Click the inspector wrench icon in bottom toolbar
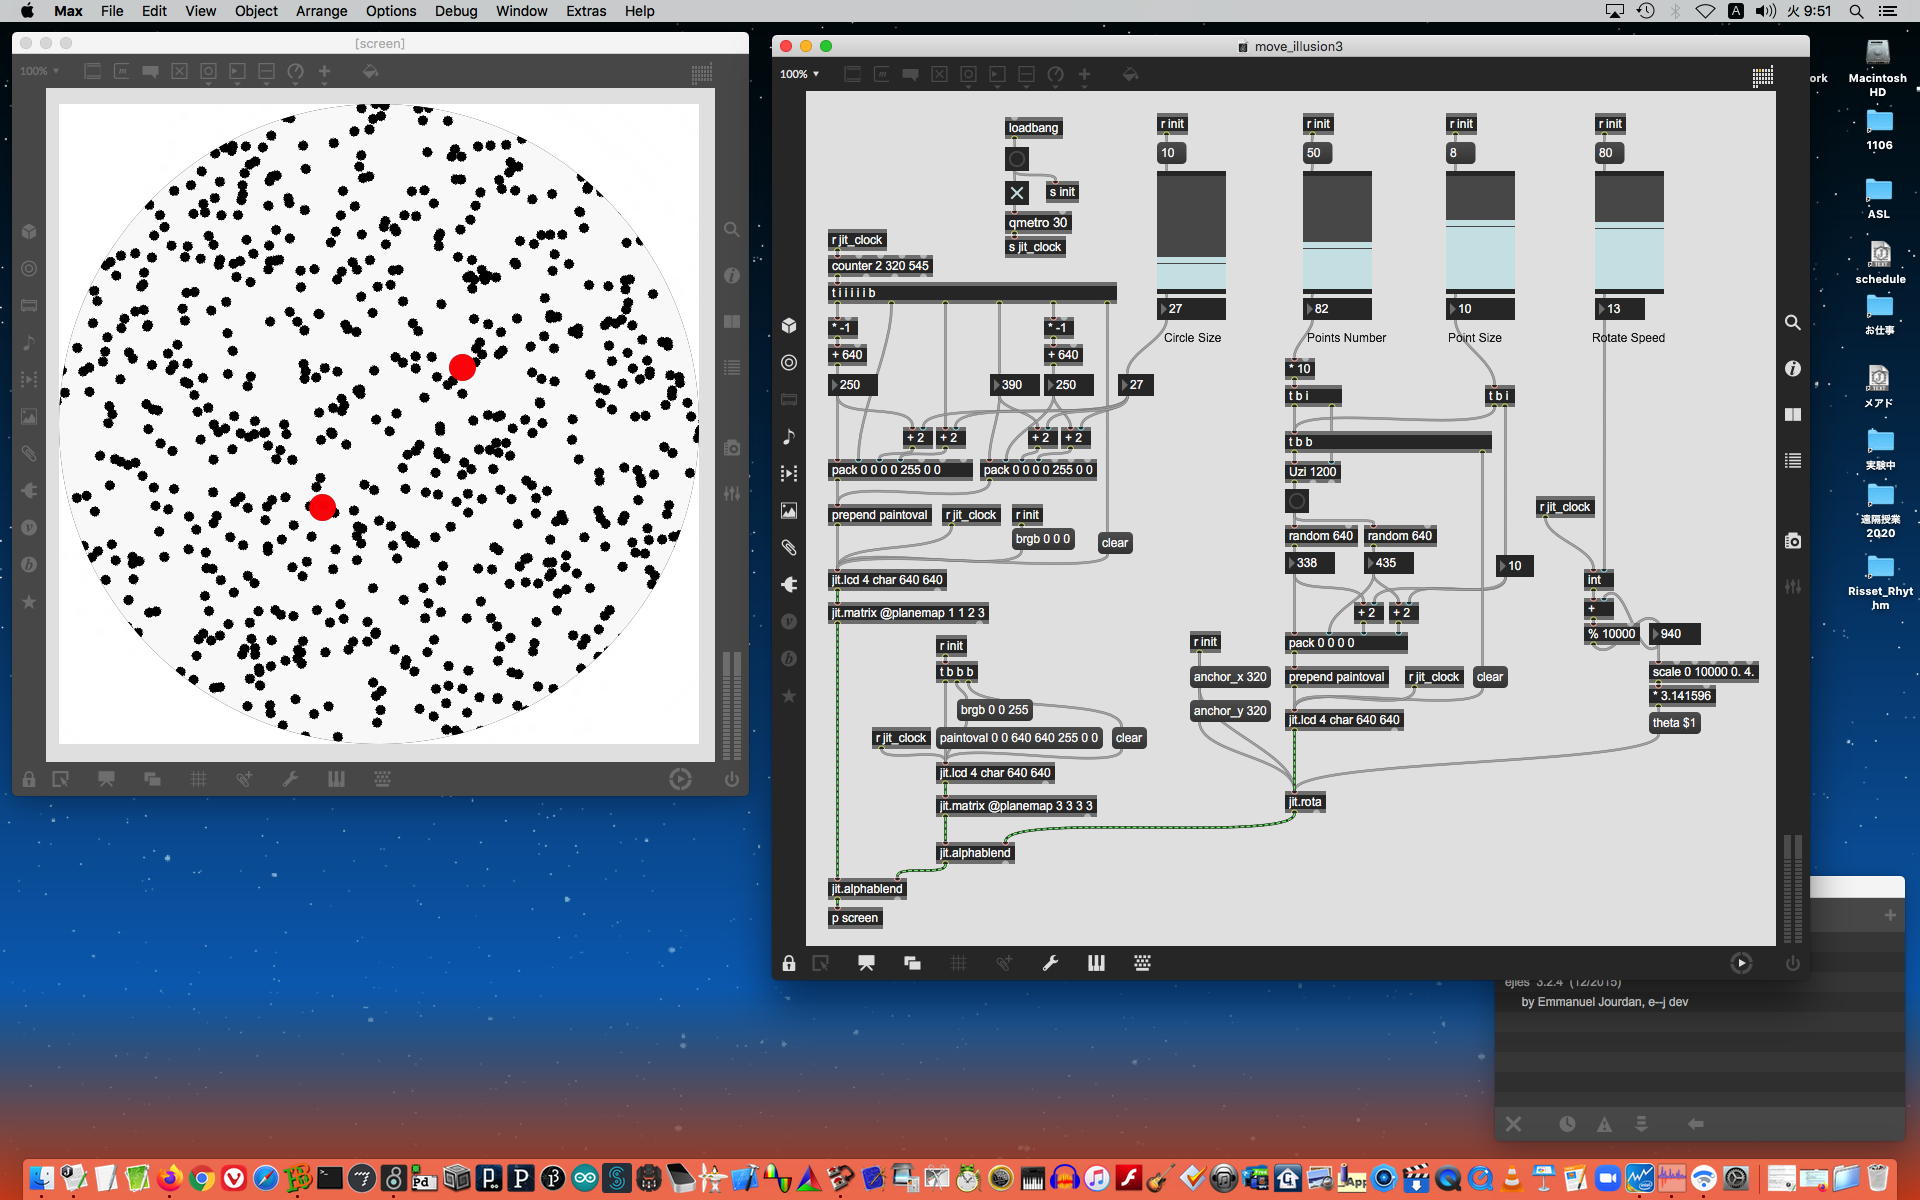 pos(1050,963)
